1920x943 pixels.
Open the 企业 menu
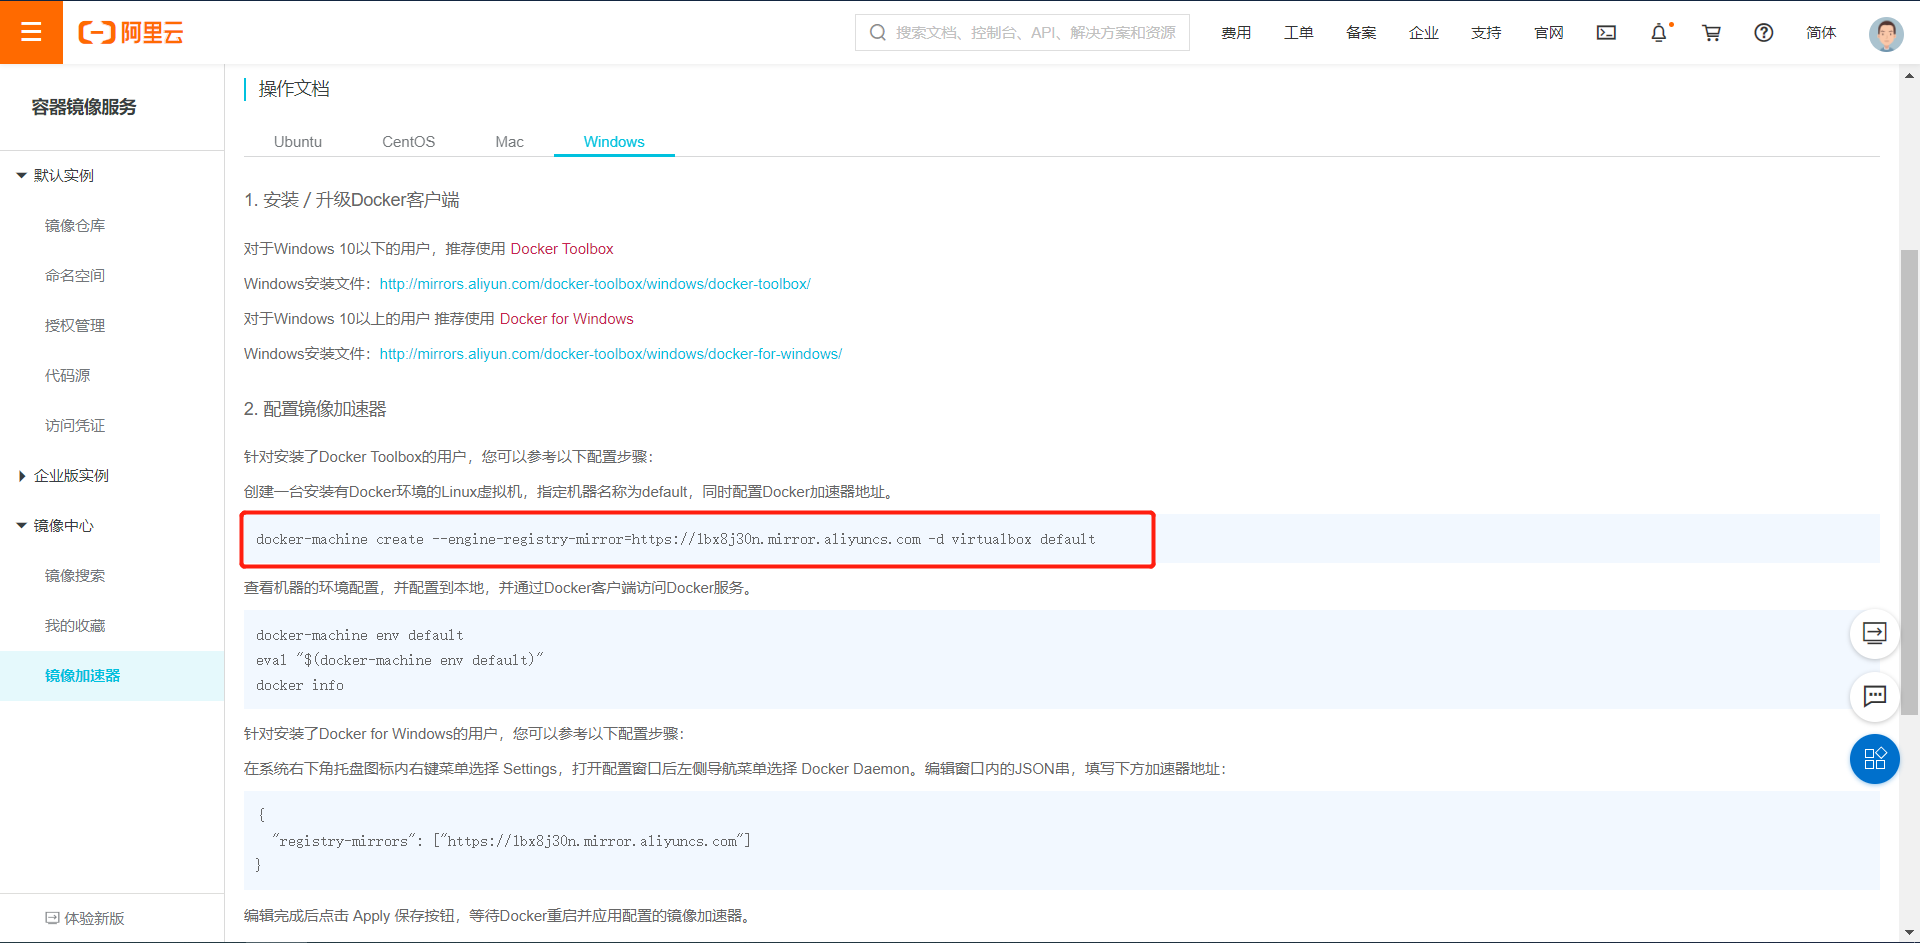tap(1424, 33)
